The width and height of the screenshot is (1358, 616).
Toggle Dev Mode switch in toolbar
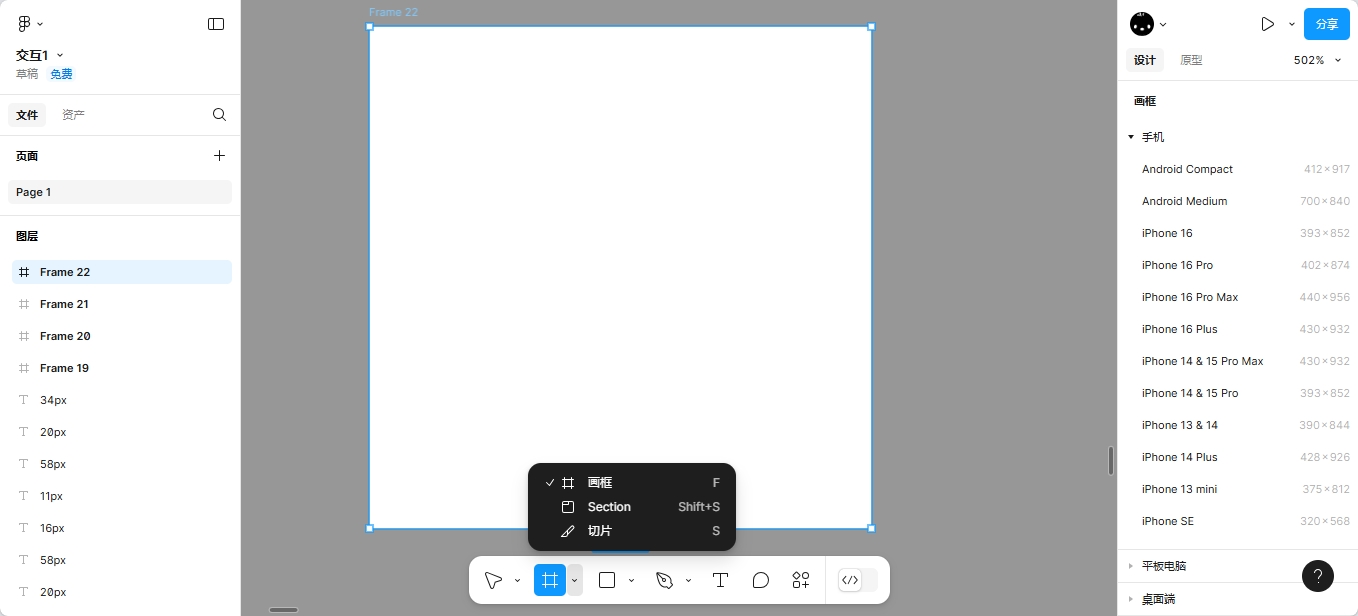pos(857,580)
